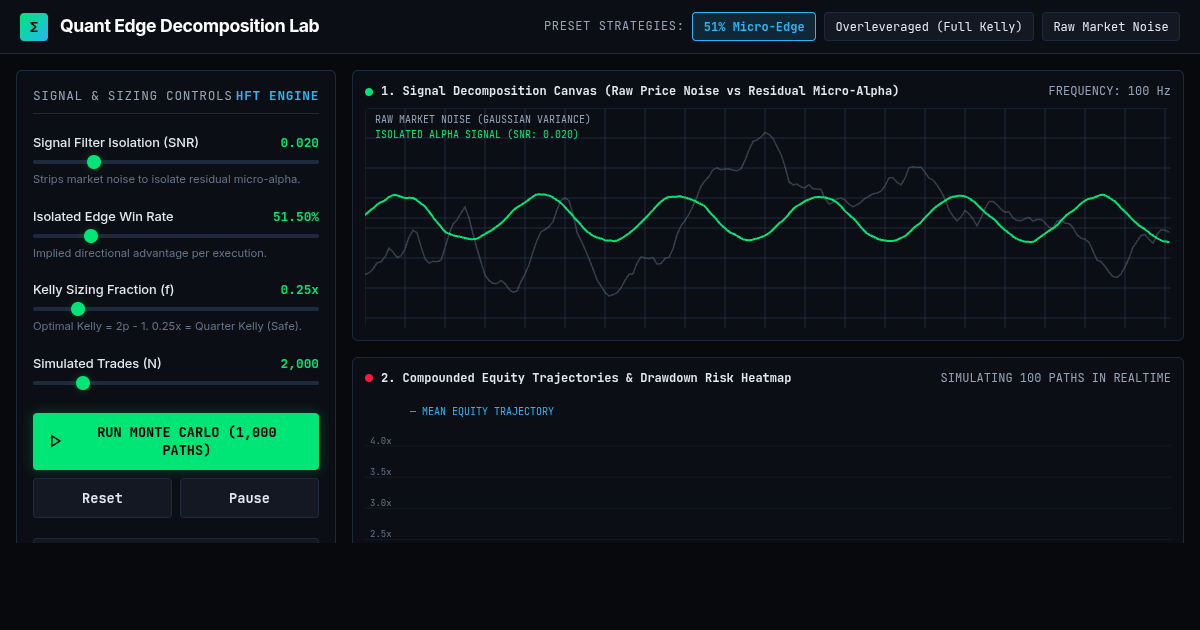Click the 0.25x Kelly fraction value
This screenshot has height=630, width=1200.
(299, 290)
